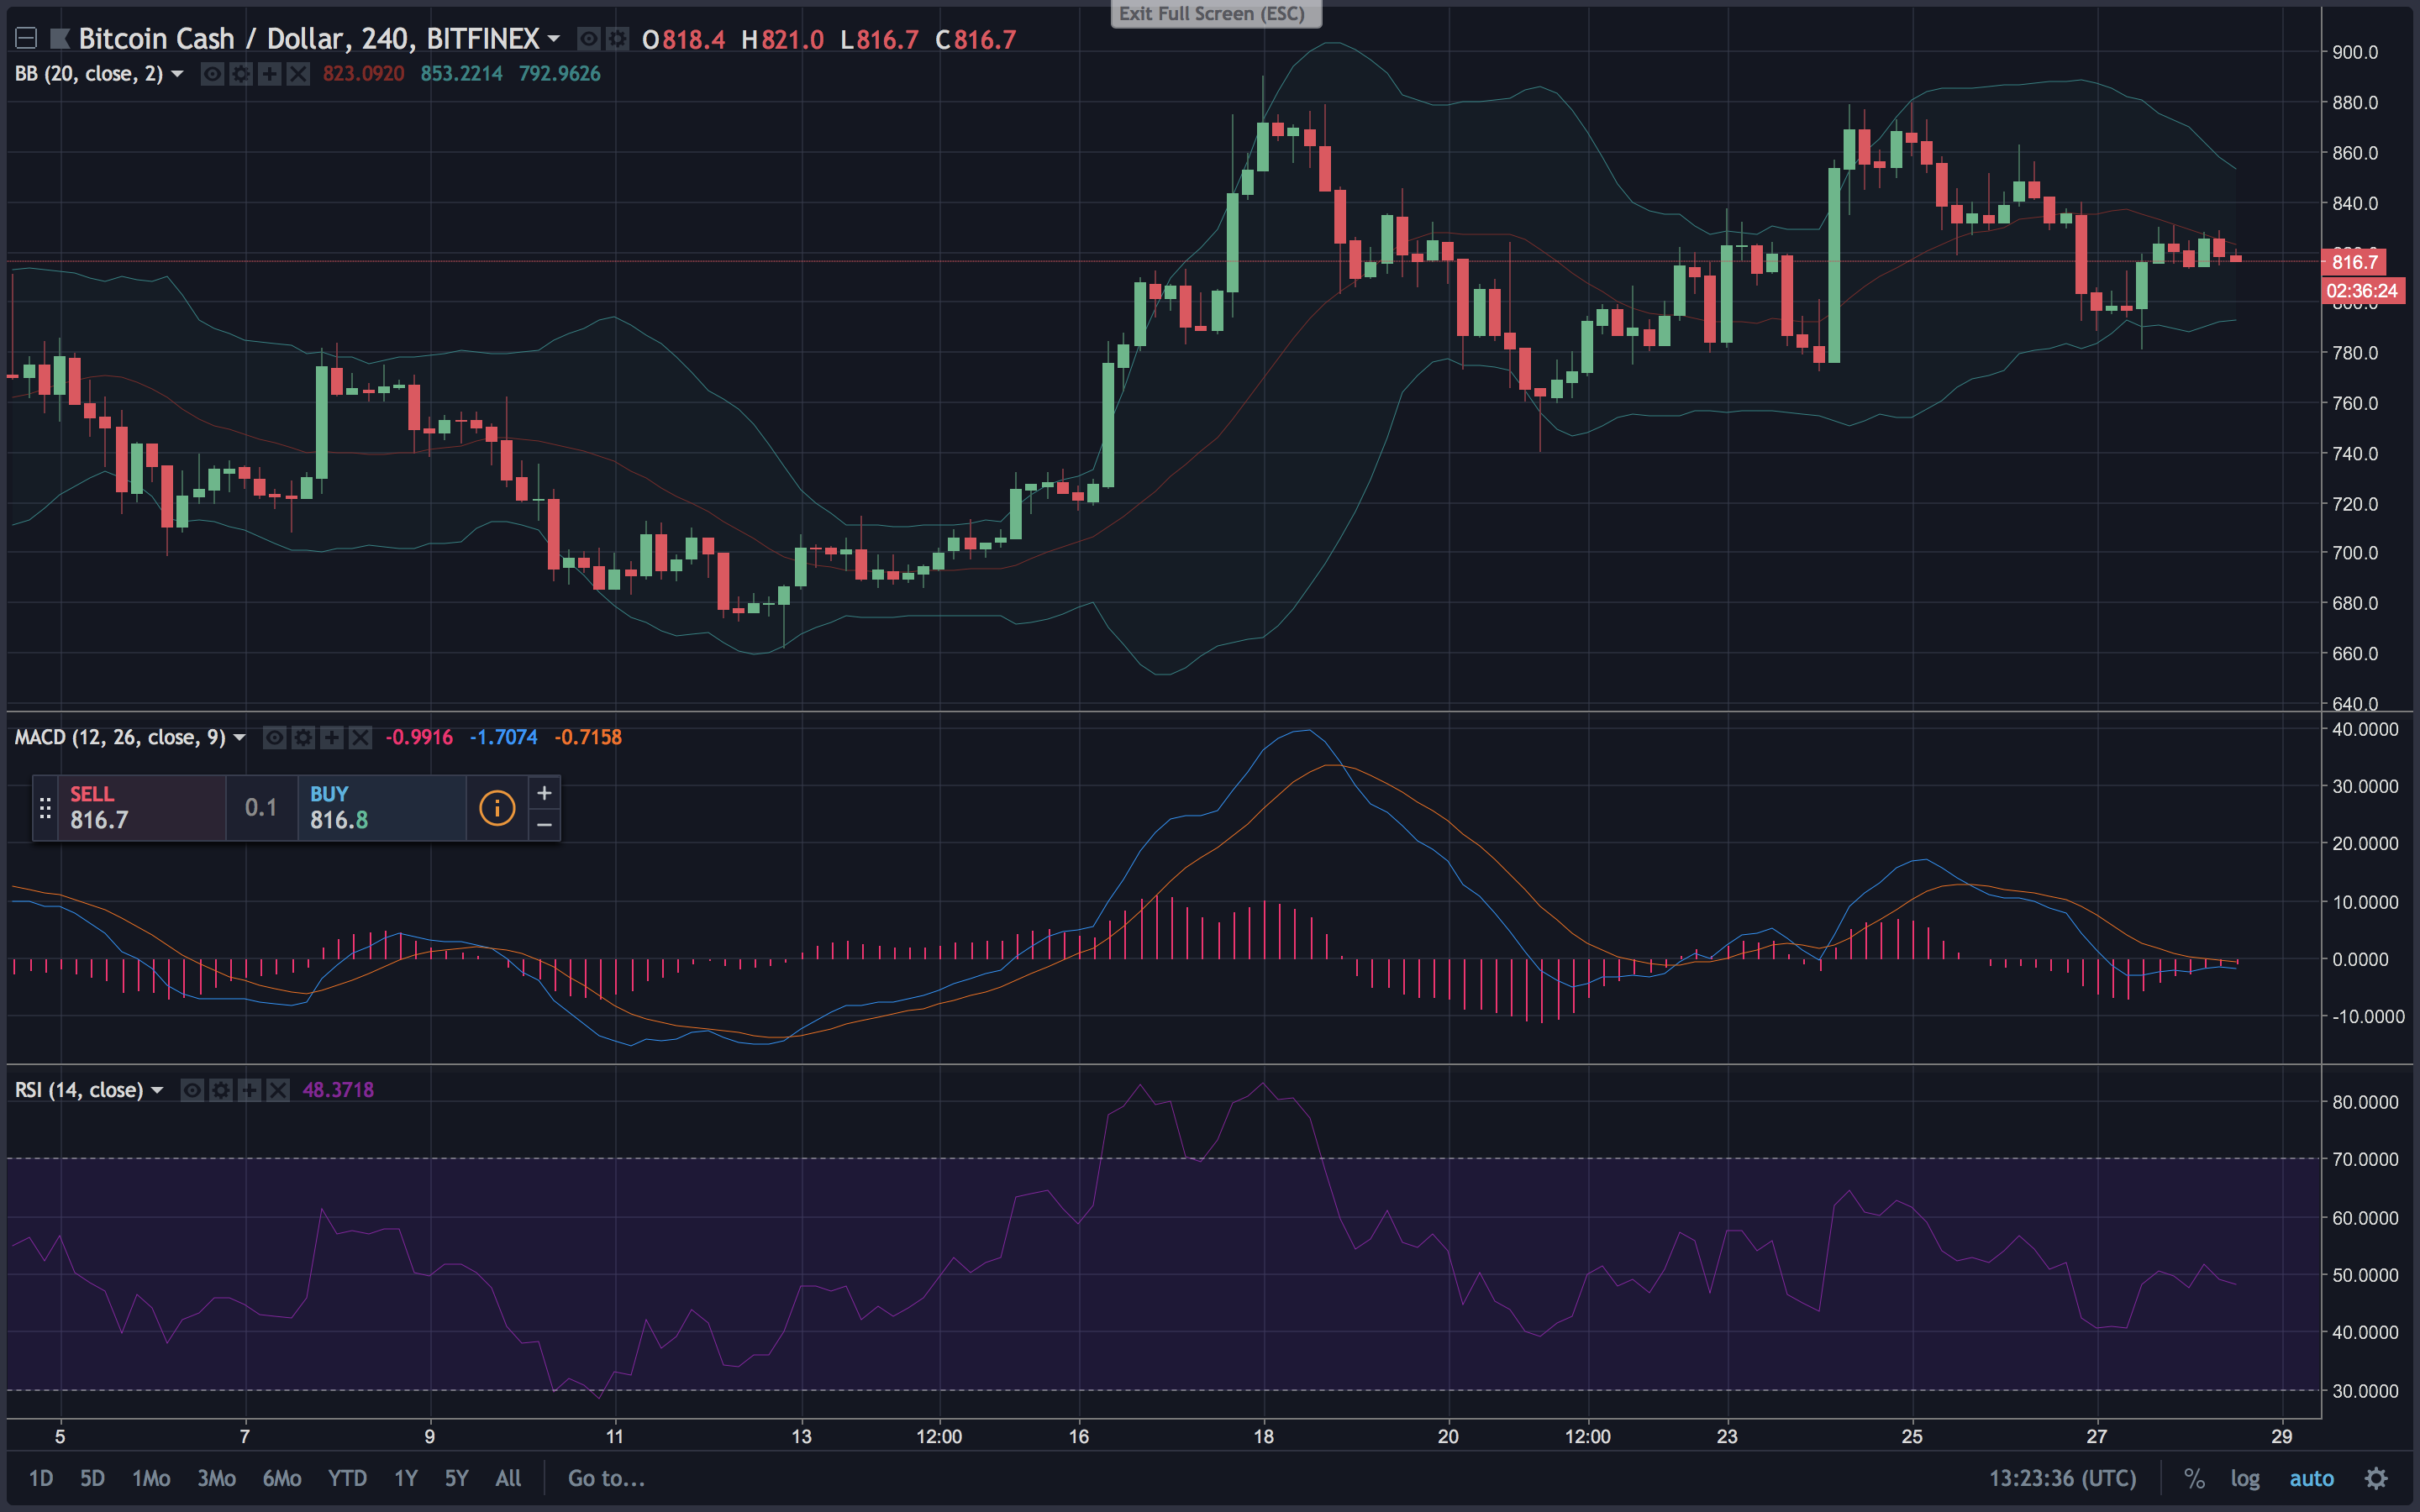Toggle percent scale mode
Image resolution: width=2420 pixels, height=1512 pixels.
click(x=2193, y=1478)
